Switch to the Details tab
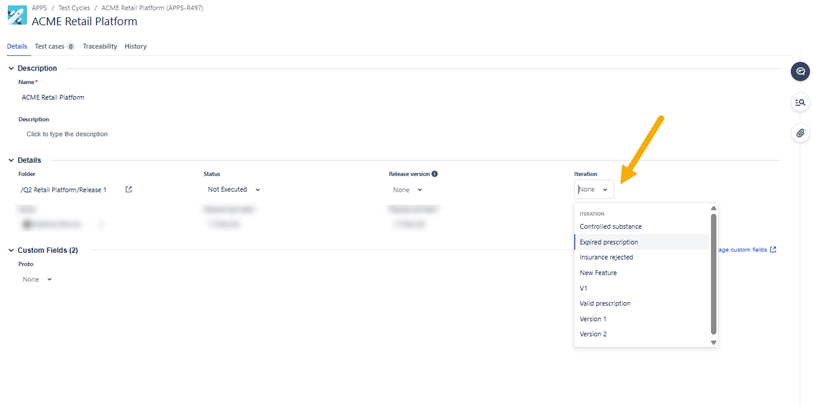The image size is (813, 406). point(17,46)
